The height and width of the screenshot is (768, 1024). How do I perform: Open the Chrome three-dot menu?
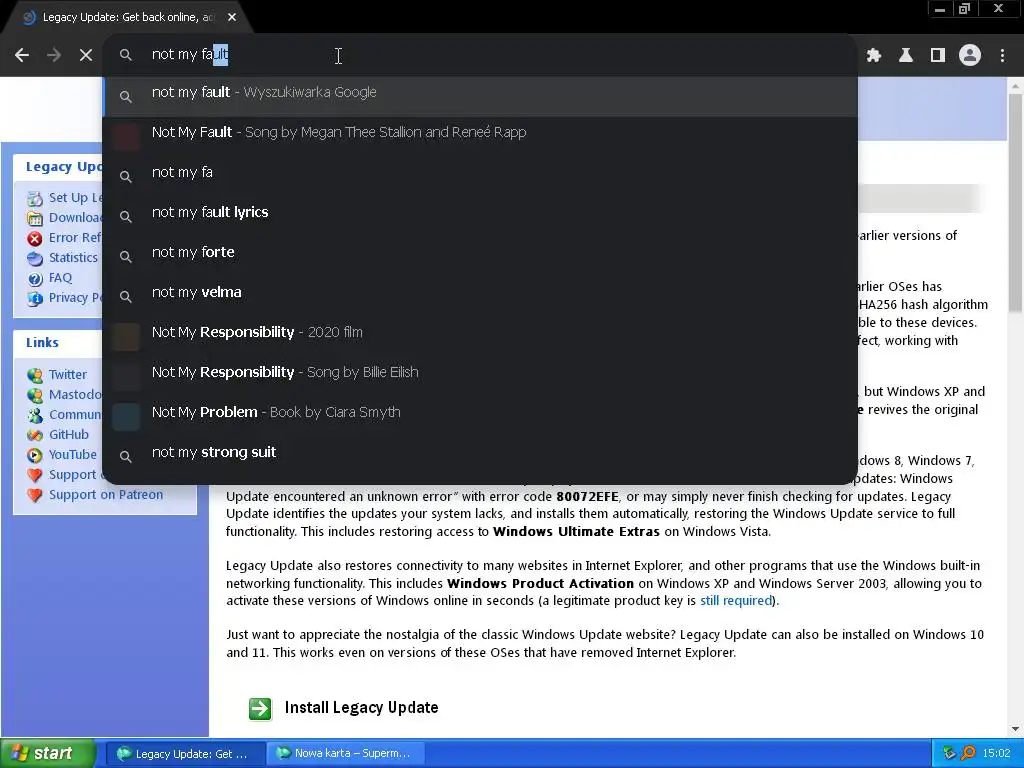[1002, 55]
